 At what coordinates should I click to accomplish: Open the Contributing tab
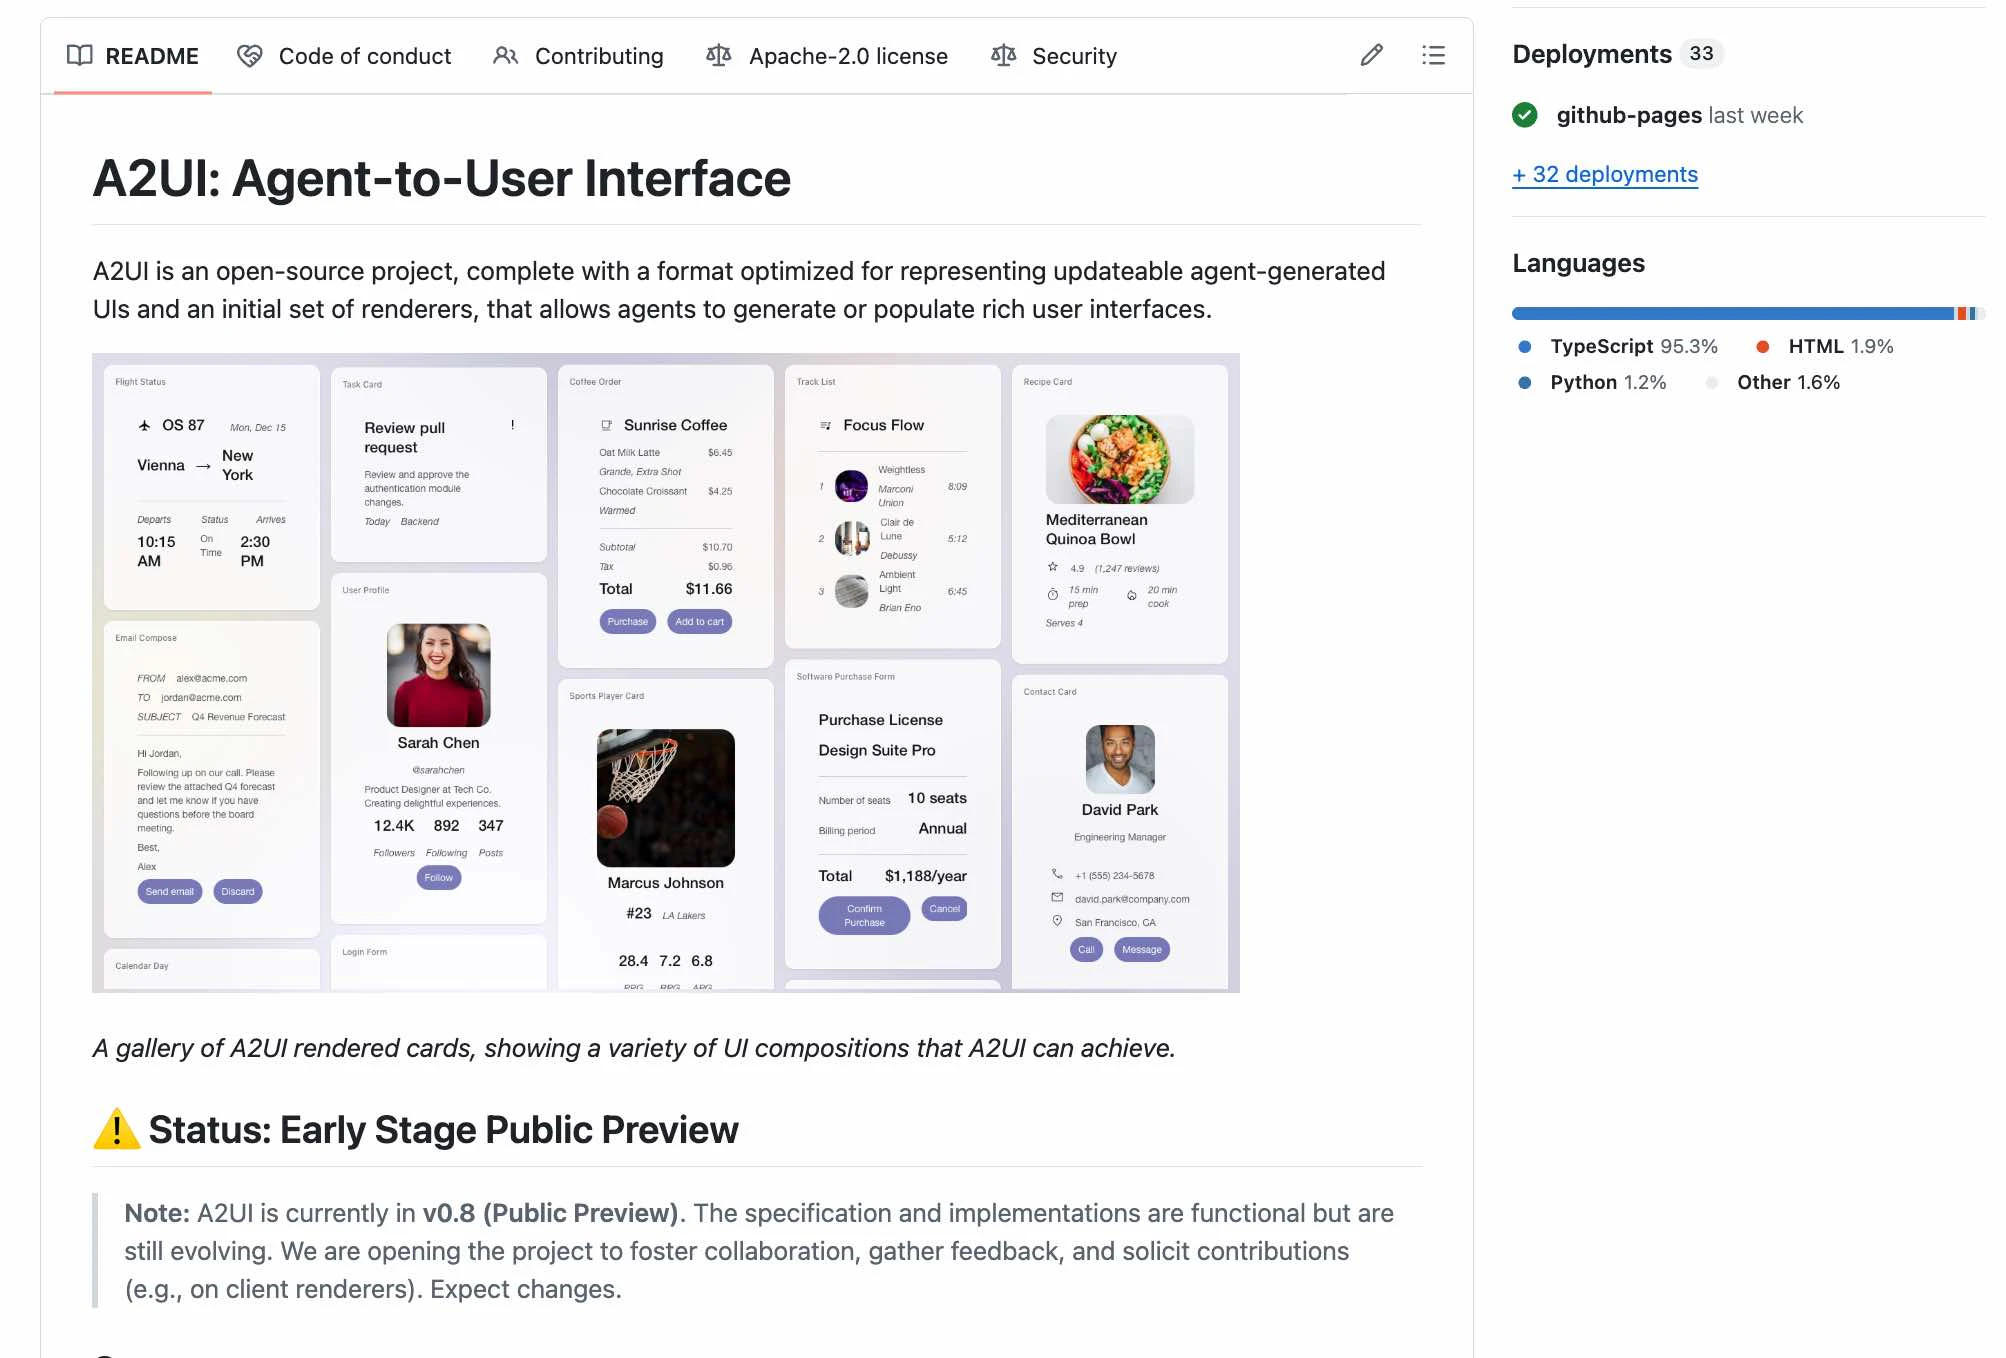click(578, 56)
